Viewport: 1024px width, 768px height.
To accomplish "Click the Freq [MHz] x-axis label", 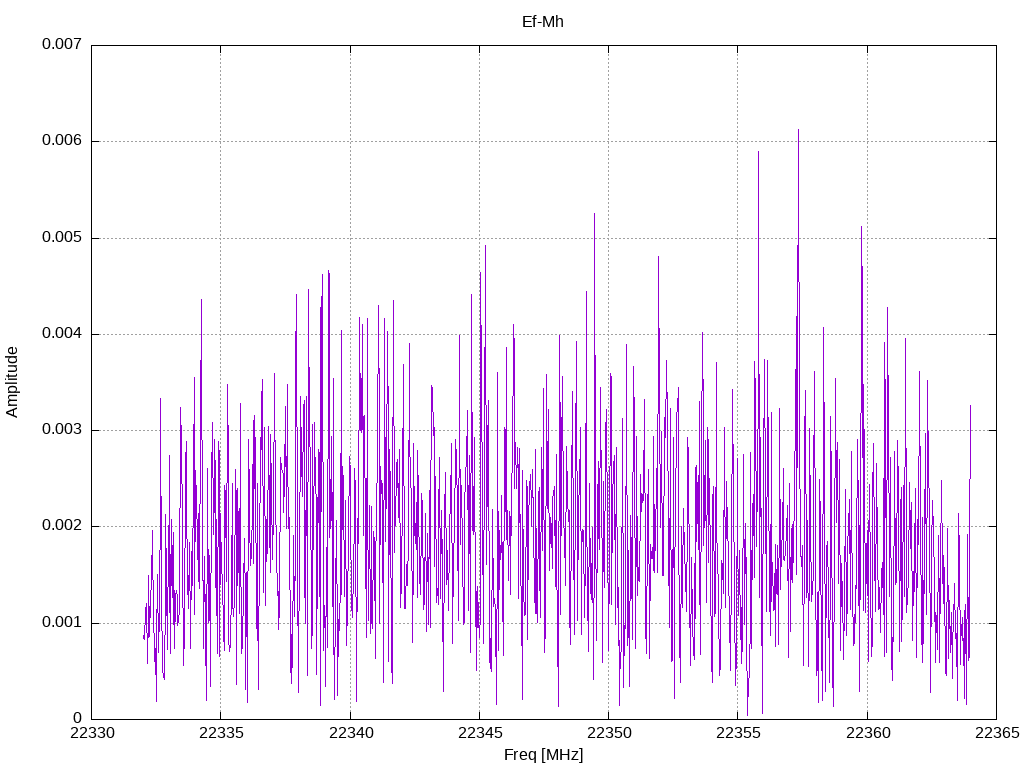I will [543, 755].
